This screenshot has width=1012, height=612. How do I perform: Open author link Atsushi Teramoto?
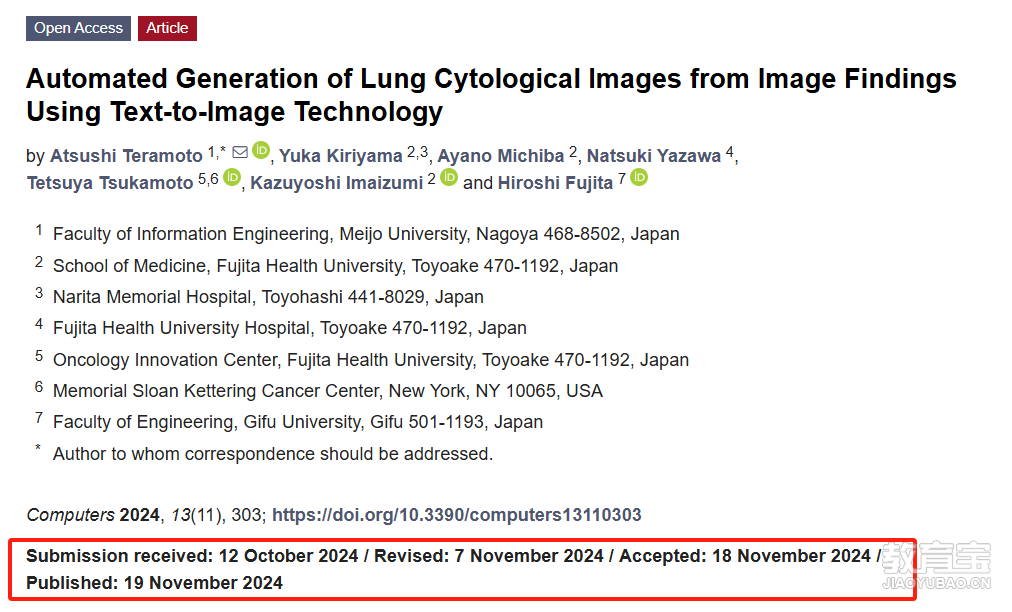click(x=126, y=156)
